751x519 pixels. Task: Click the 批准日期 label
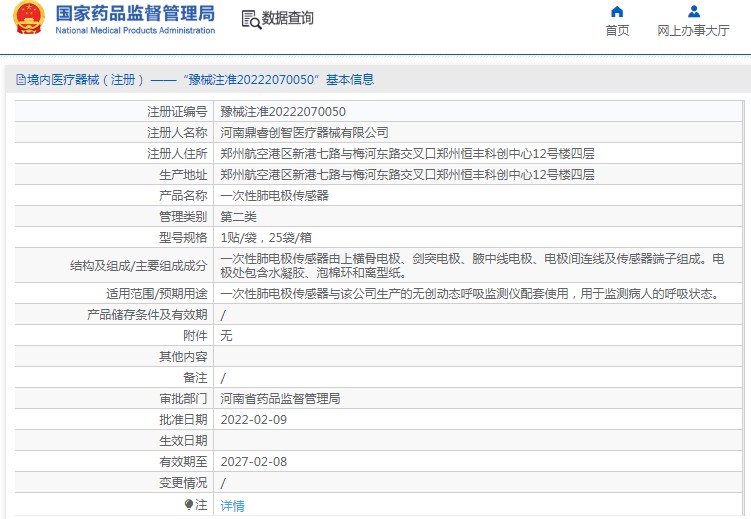pyautogui.click(x=183, y=420)
